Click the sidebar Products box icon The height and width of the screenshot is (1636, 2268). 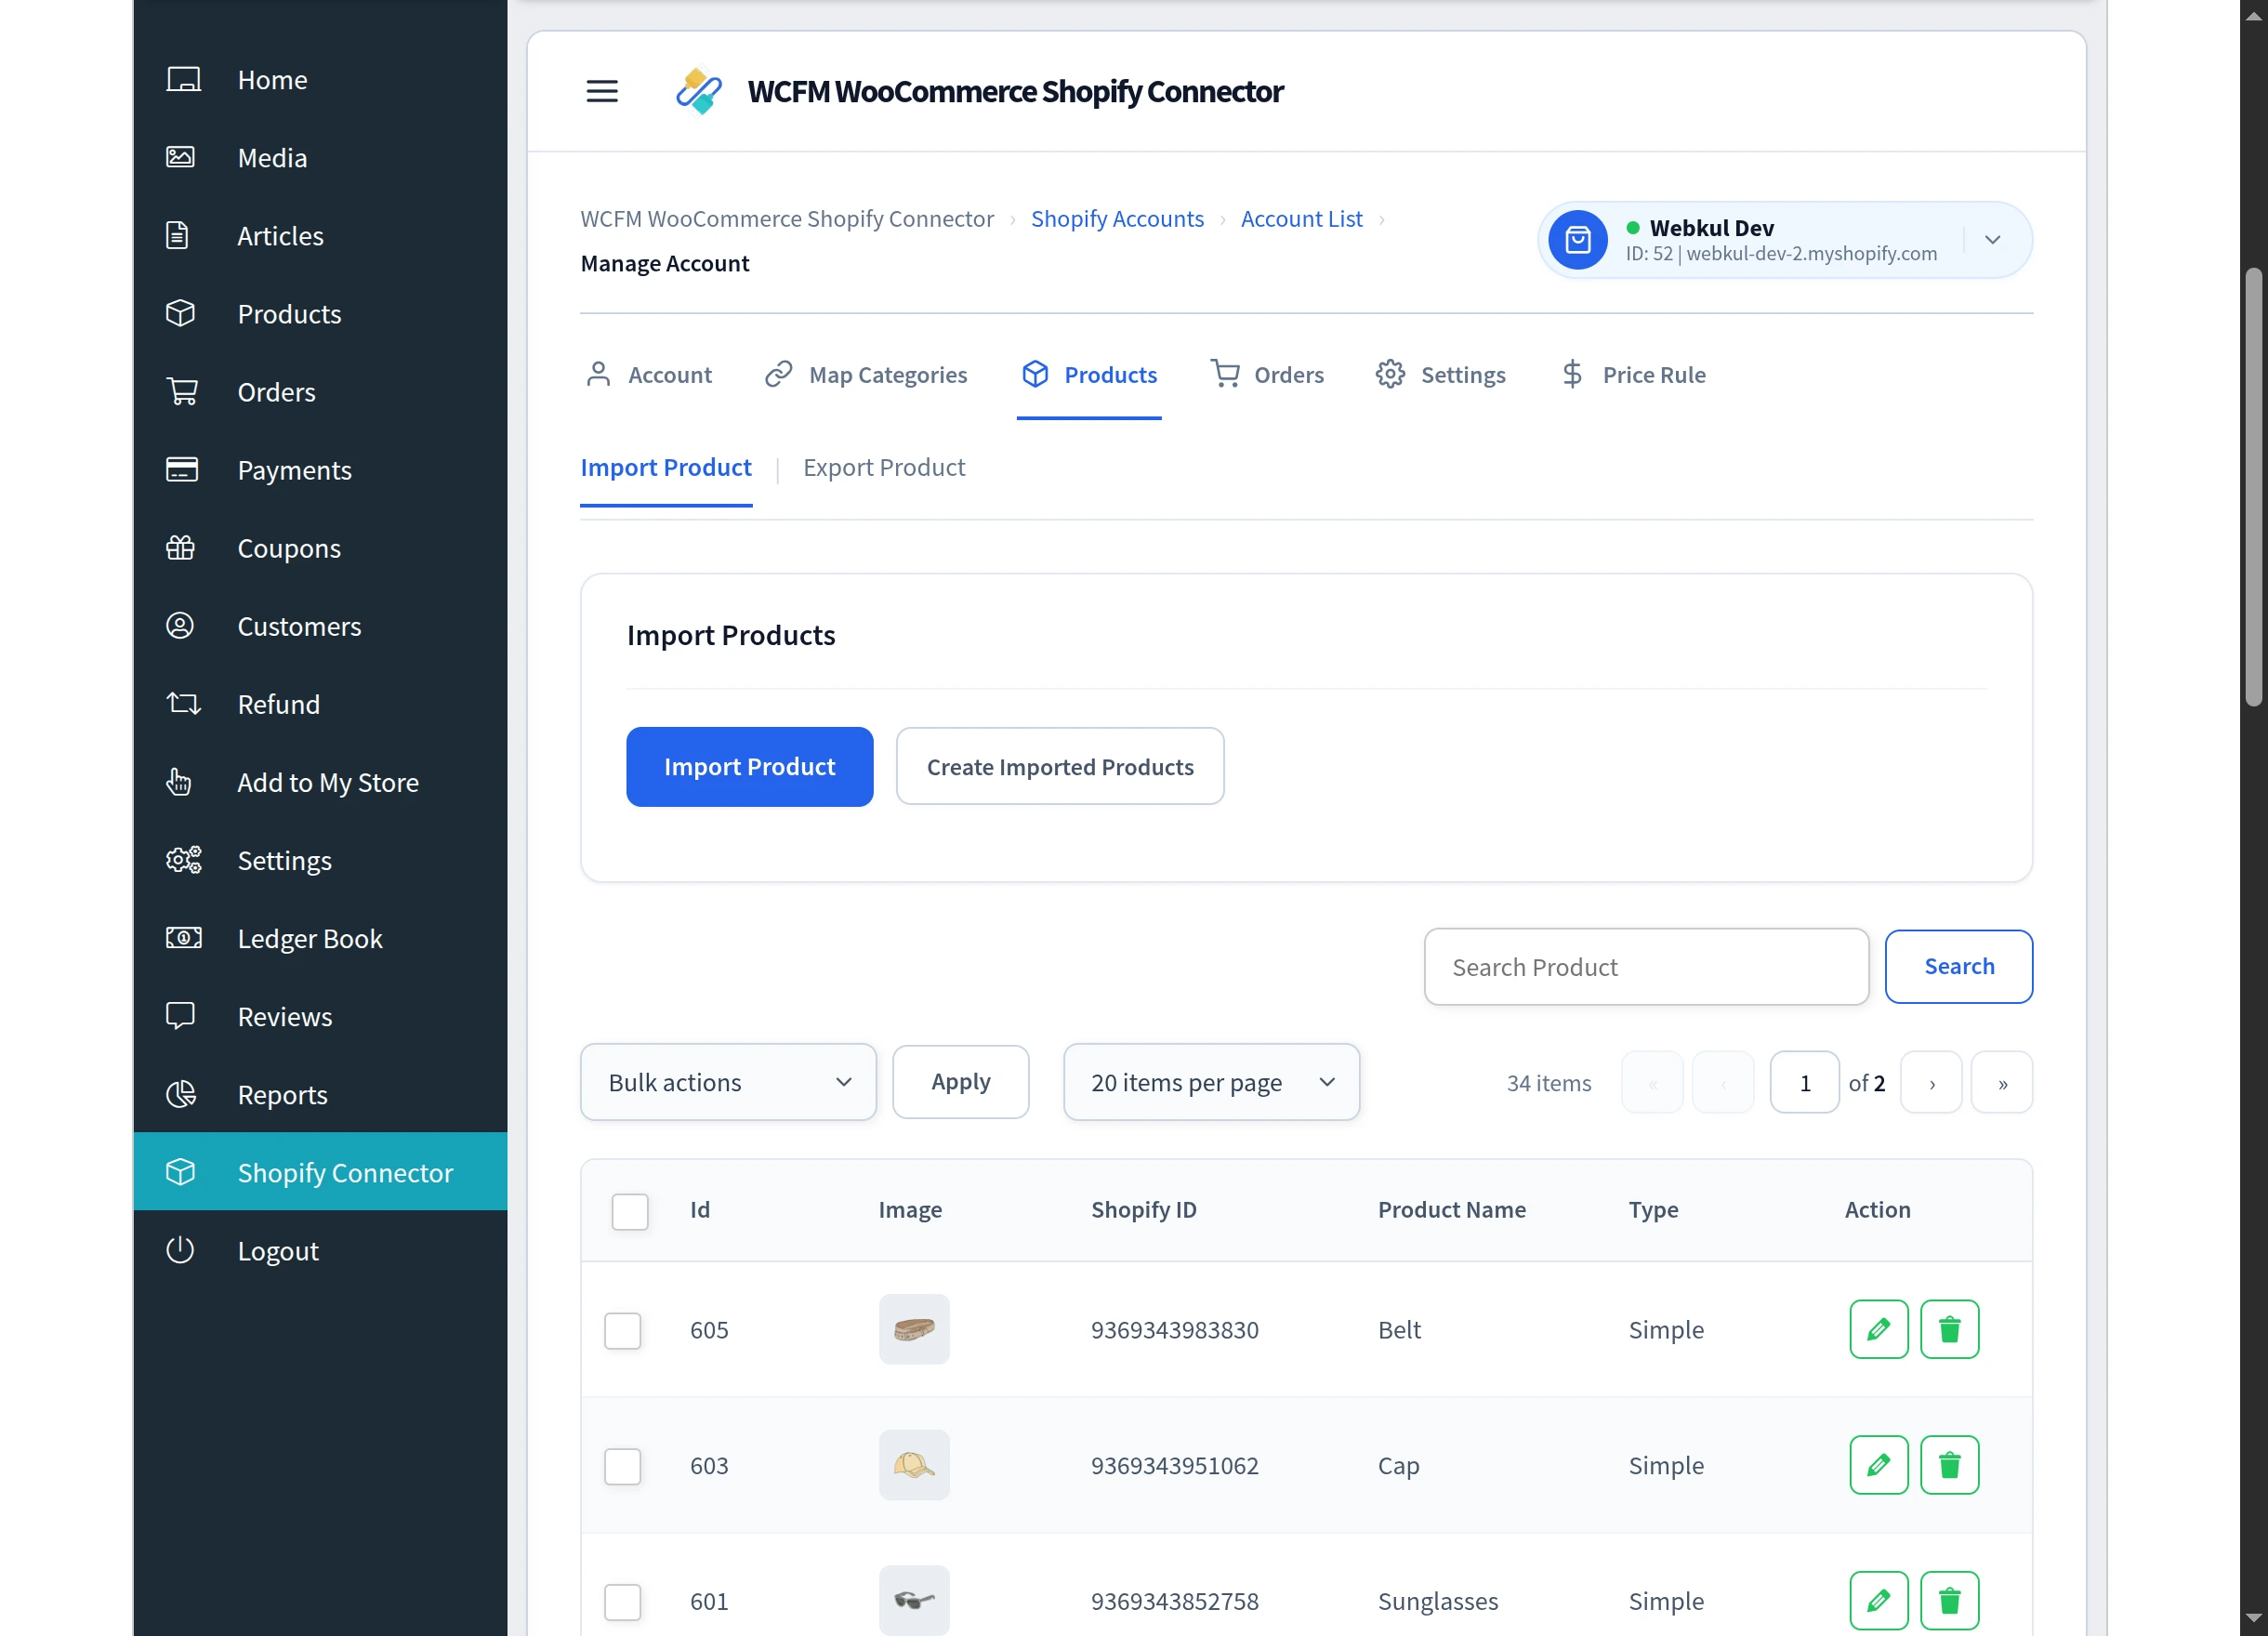[x=181, y=314]
